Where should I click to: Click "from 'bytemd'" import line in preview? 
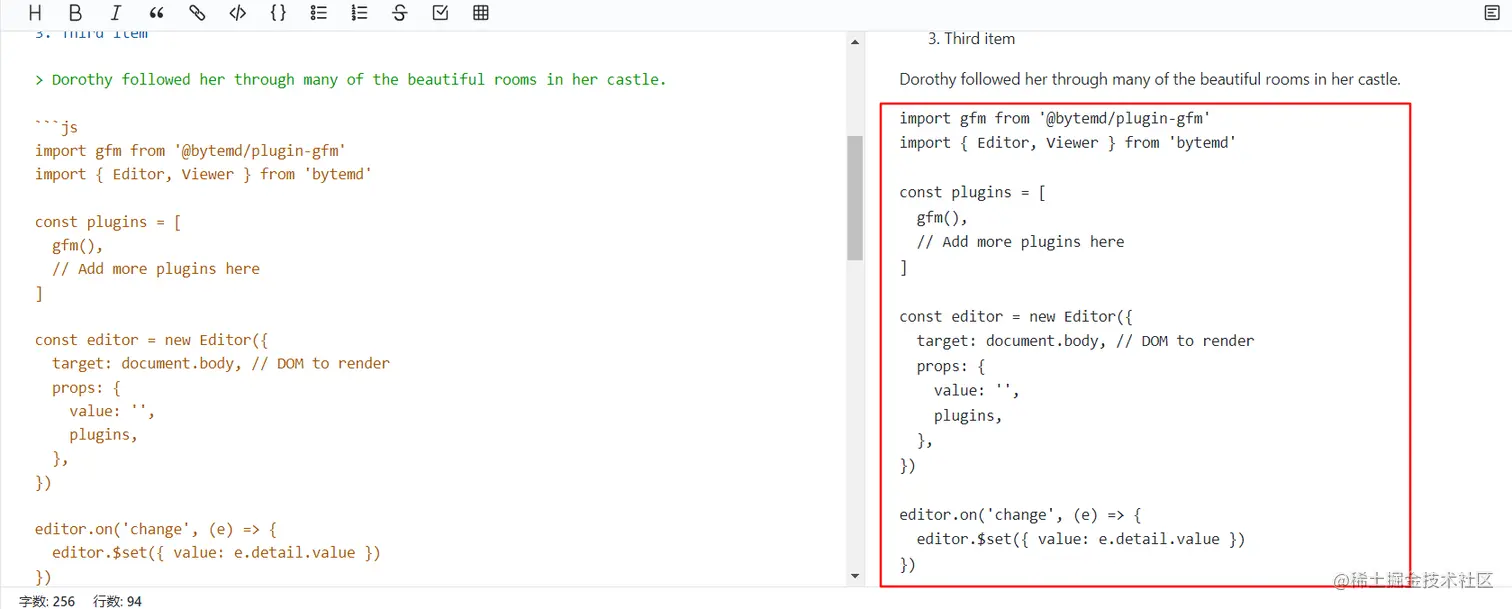click(1068, 143)
